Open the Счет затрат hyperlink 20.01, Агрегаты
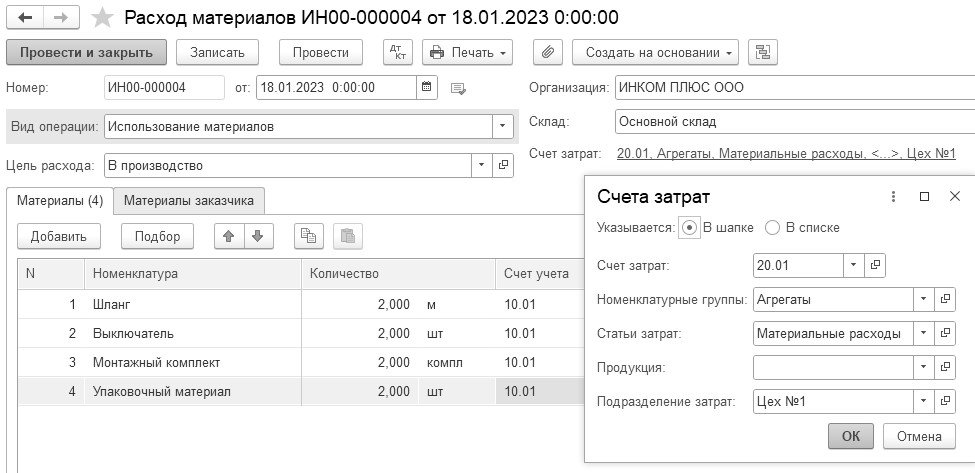This screenshot has width=975, height=473. (x=786, y=154)
